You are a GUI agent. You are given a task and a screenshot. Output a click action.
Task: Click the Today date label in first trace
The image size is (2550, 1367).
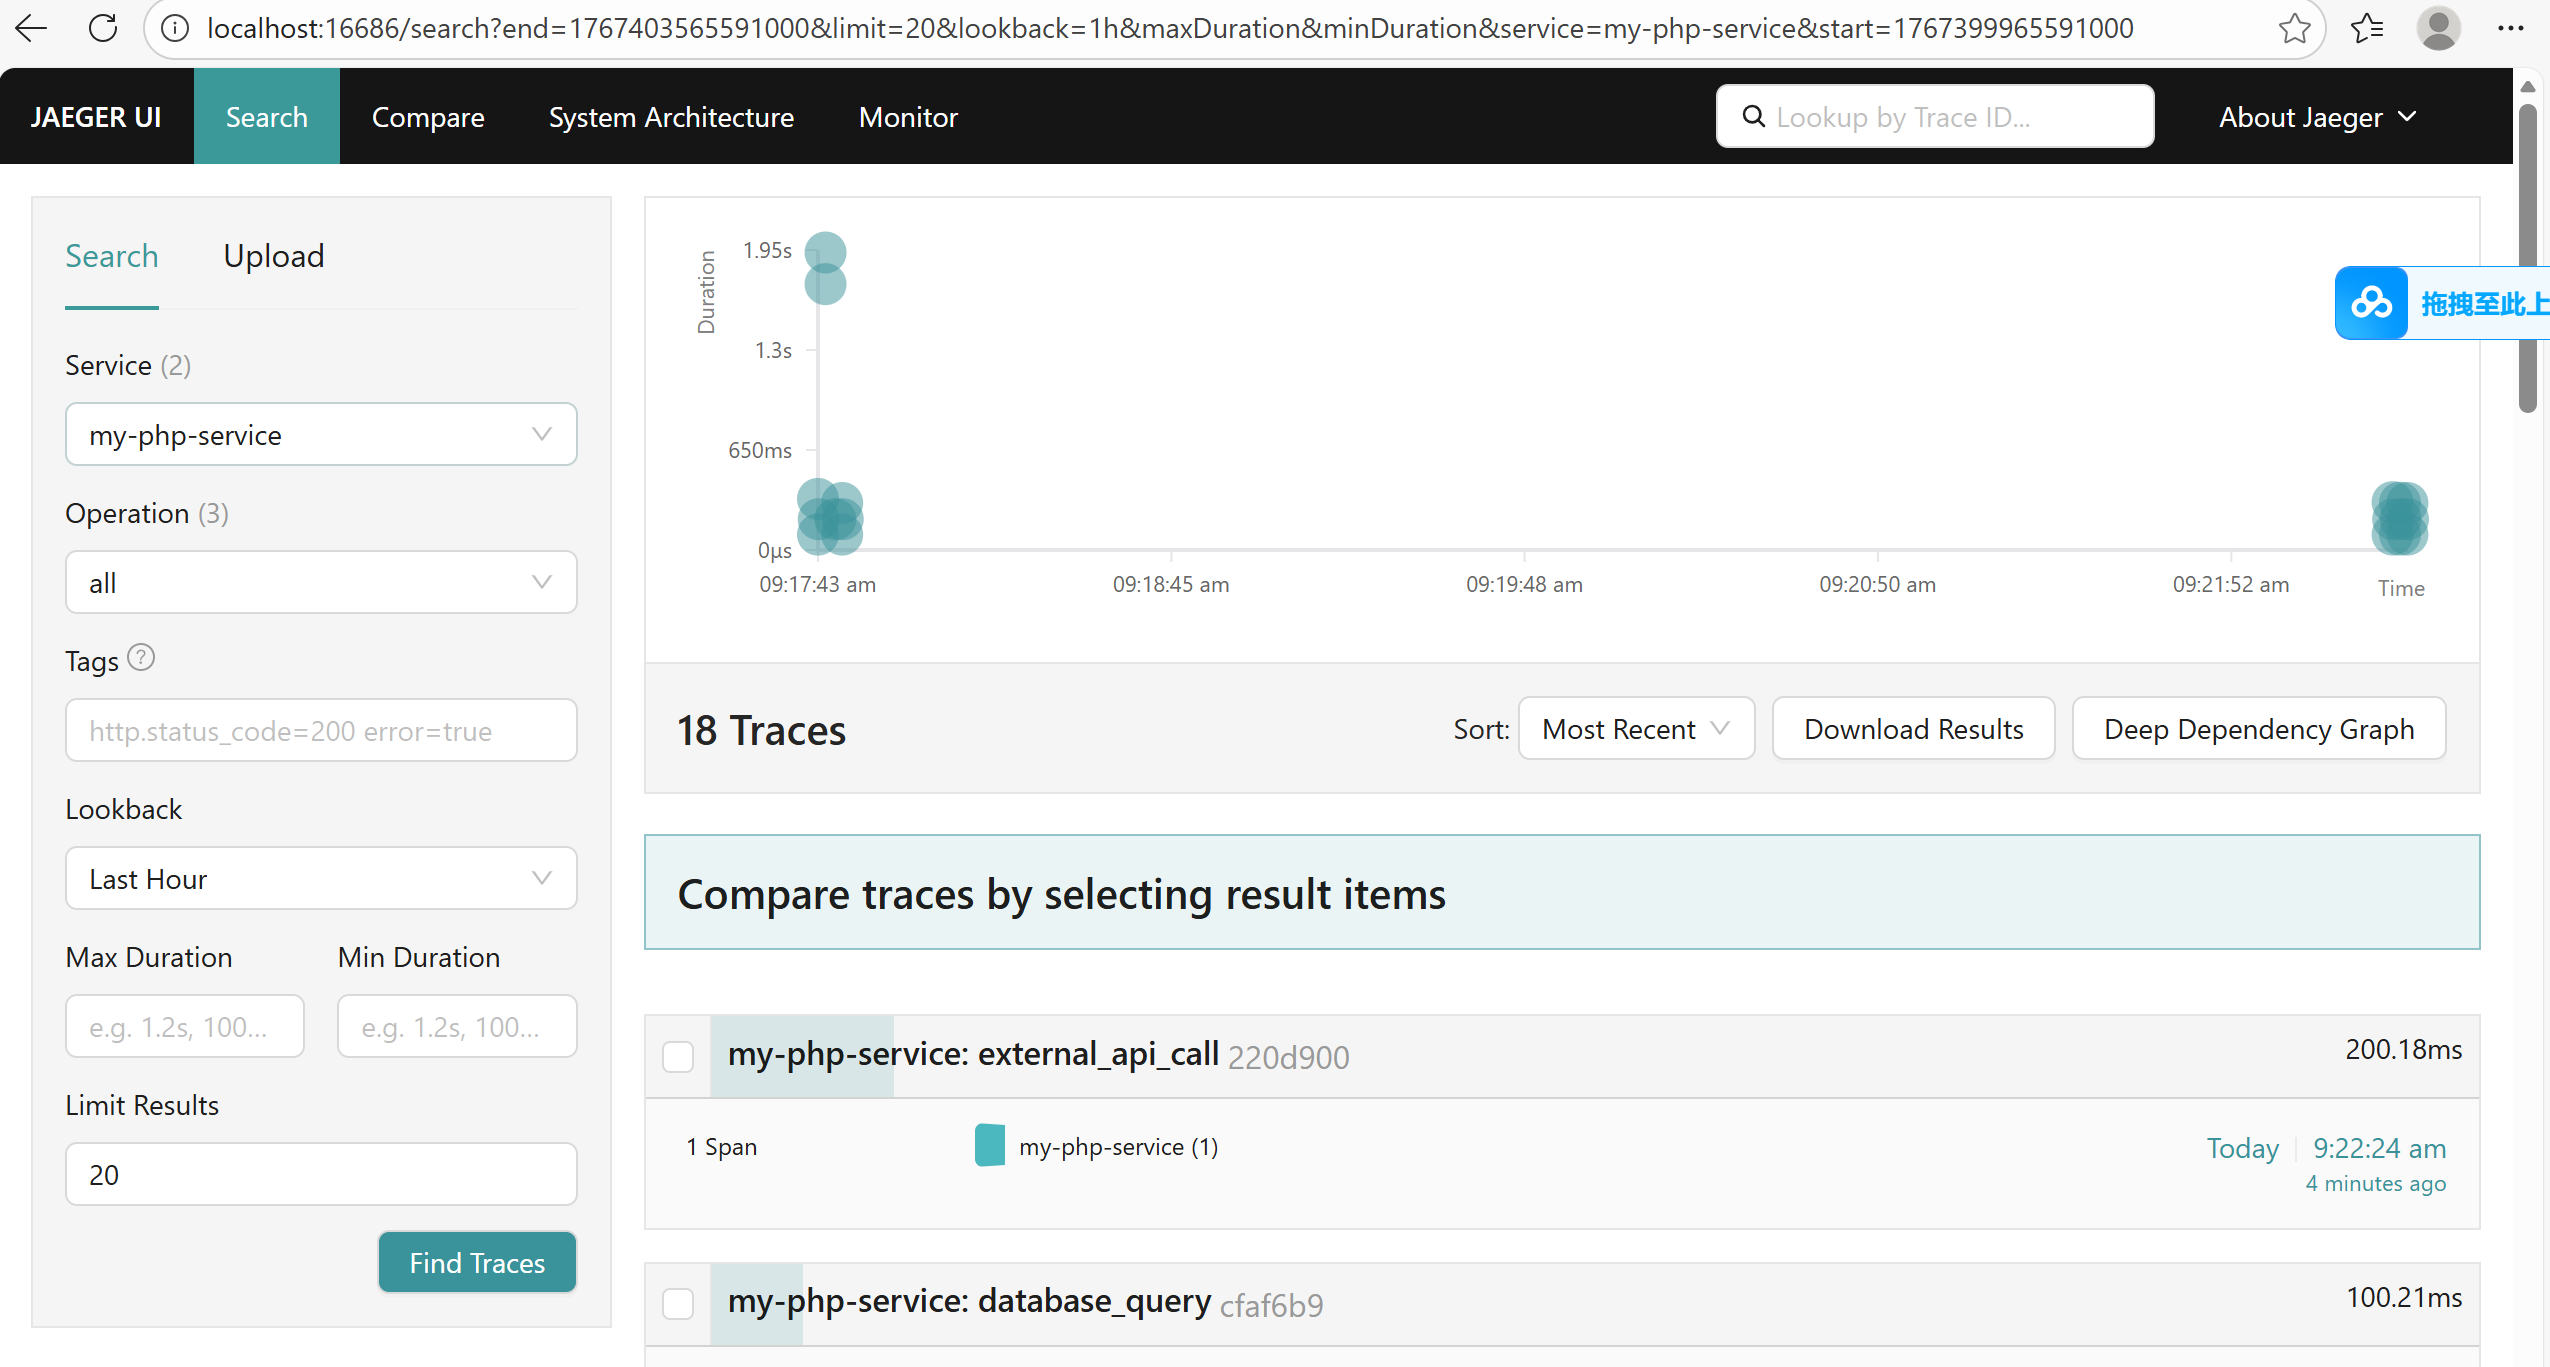point(2243,1148)
